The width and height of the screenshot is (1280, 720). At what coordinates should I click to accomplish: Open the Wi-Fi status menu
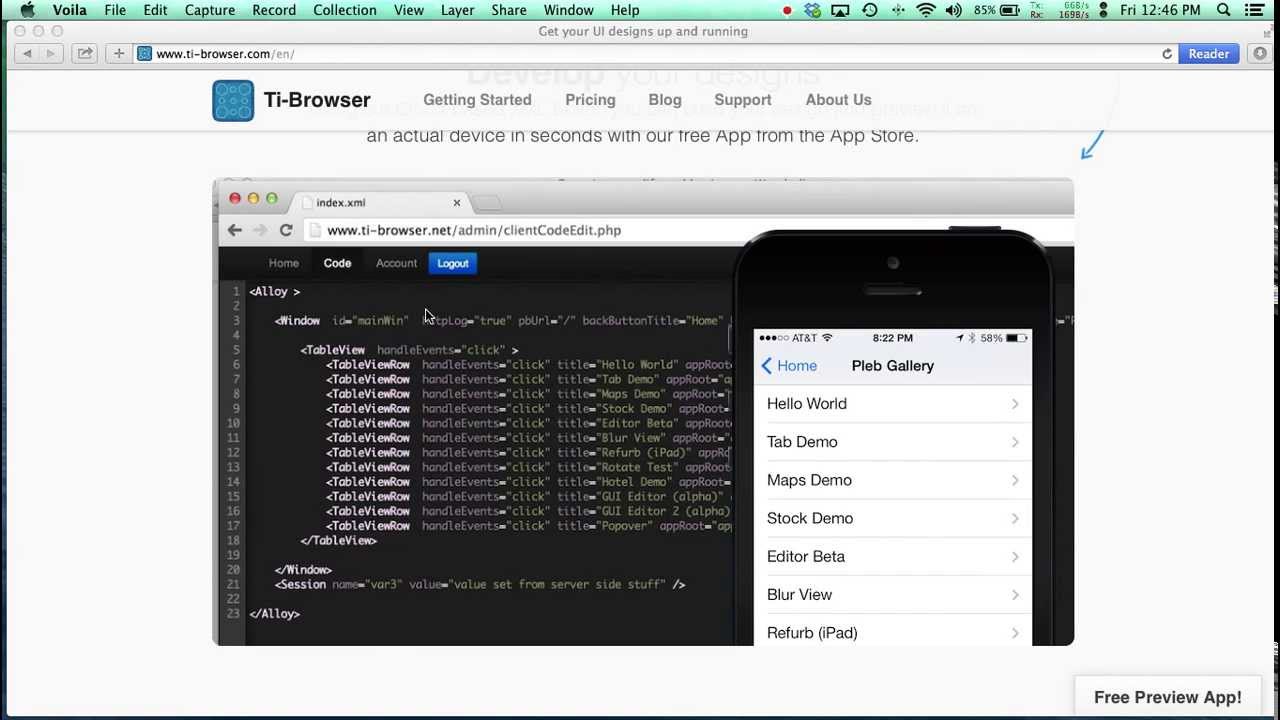coord(926,10)
